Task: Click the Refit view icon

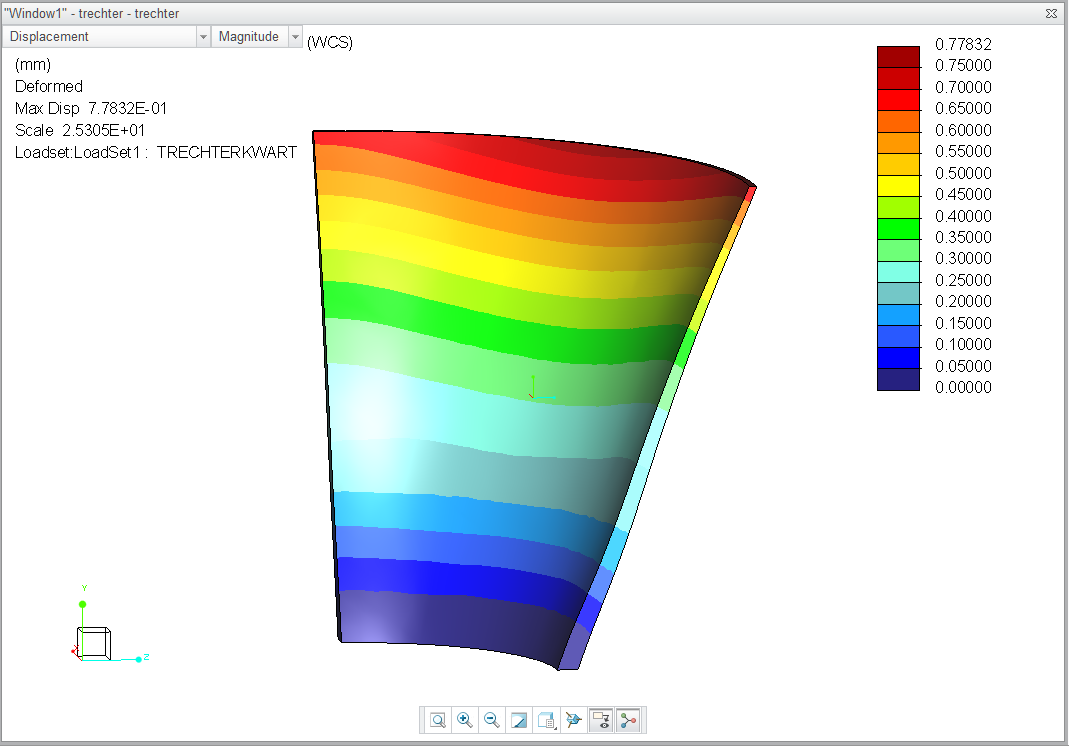Action: coord(438,720)
